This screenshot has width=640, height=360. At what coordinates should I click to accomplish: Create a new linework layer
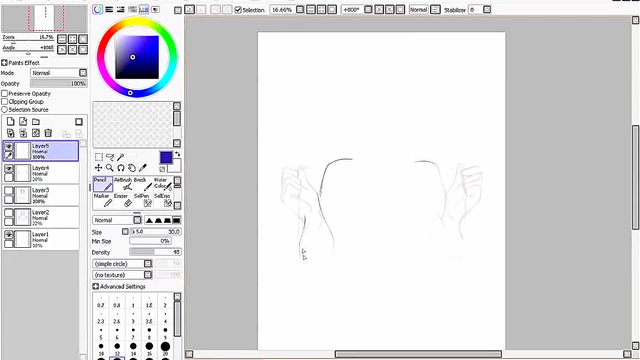[x=23, y=122]
